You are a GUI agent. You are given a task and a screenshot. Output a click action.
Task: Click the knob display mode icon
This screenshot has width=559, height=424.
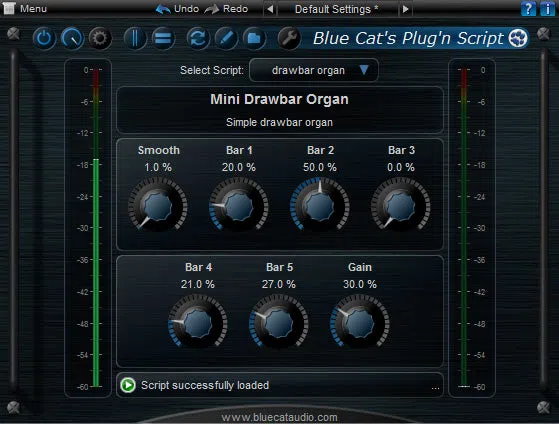pos(72,38)
